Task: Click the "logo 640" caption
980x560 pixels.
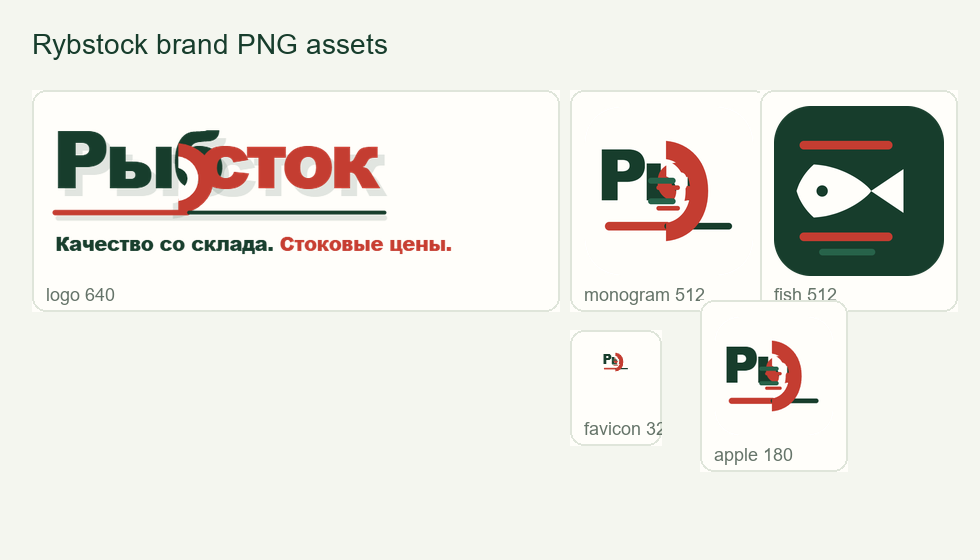Action: tap(80, 295)
